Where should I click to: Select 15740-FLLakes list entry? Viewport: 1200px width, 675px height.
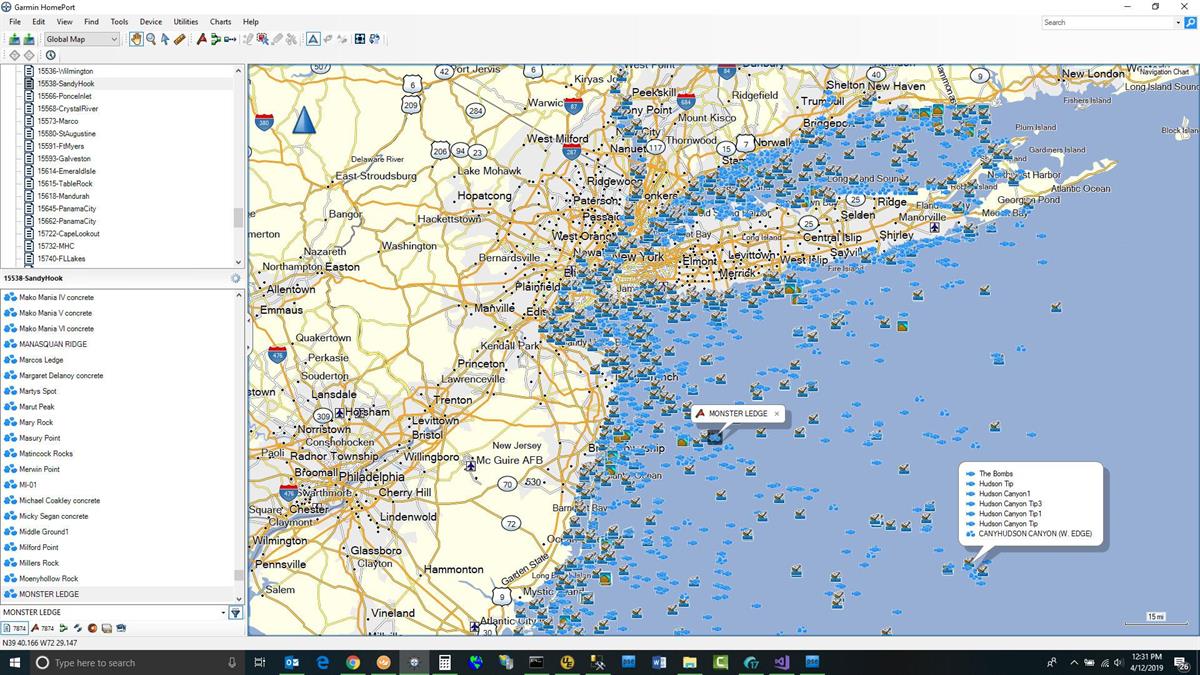62,259
